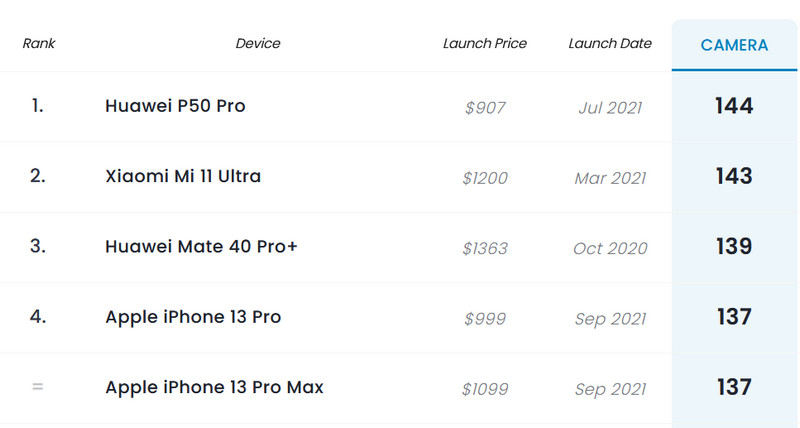Viewport: 800px width, 428px height.
Task: Click the camera score 139
Action: click(734, 247)
